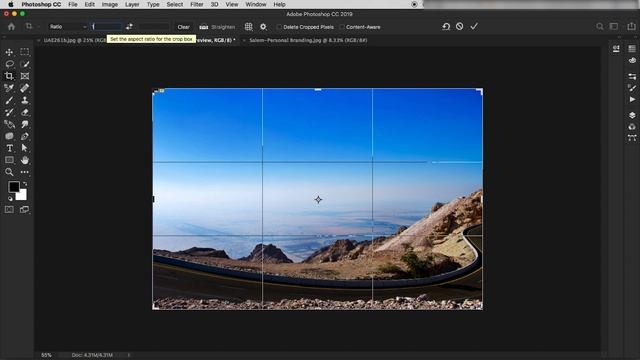This screenshot has width=640, height=360.
Task: Select the Path Selection arrow tool
Action: [x=24, y=148]
